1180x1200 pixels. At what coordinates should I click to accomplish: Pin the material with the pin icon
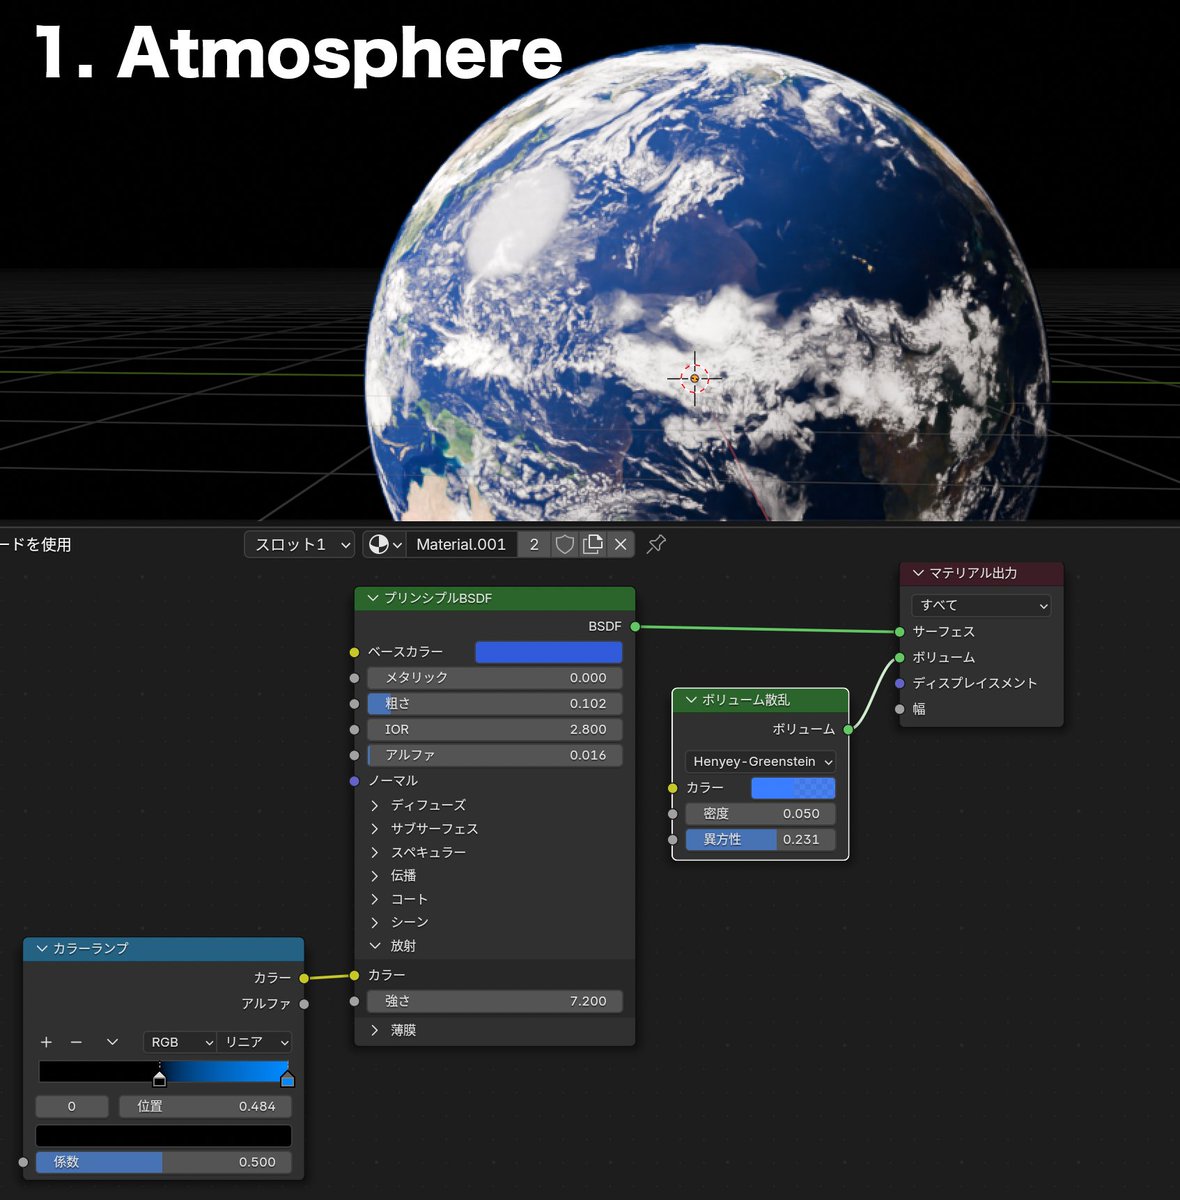655,544
